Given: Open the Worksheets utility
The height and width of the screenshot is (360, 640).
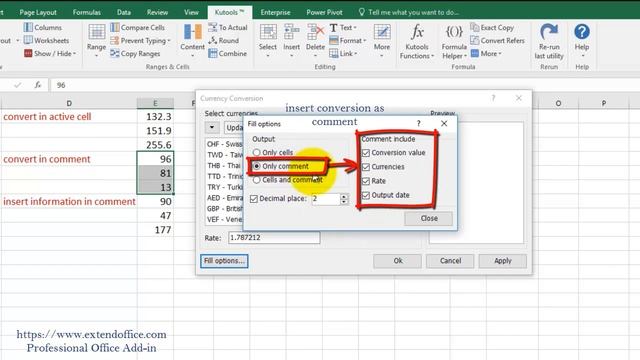Looking at the screenshot, I should [x=46, y=40].
